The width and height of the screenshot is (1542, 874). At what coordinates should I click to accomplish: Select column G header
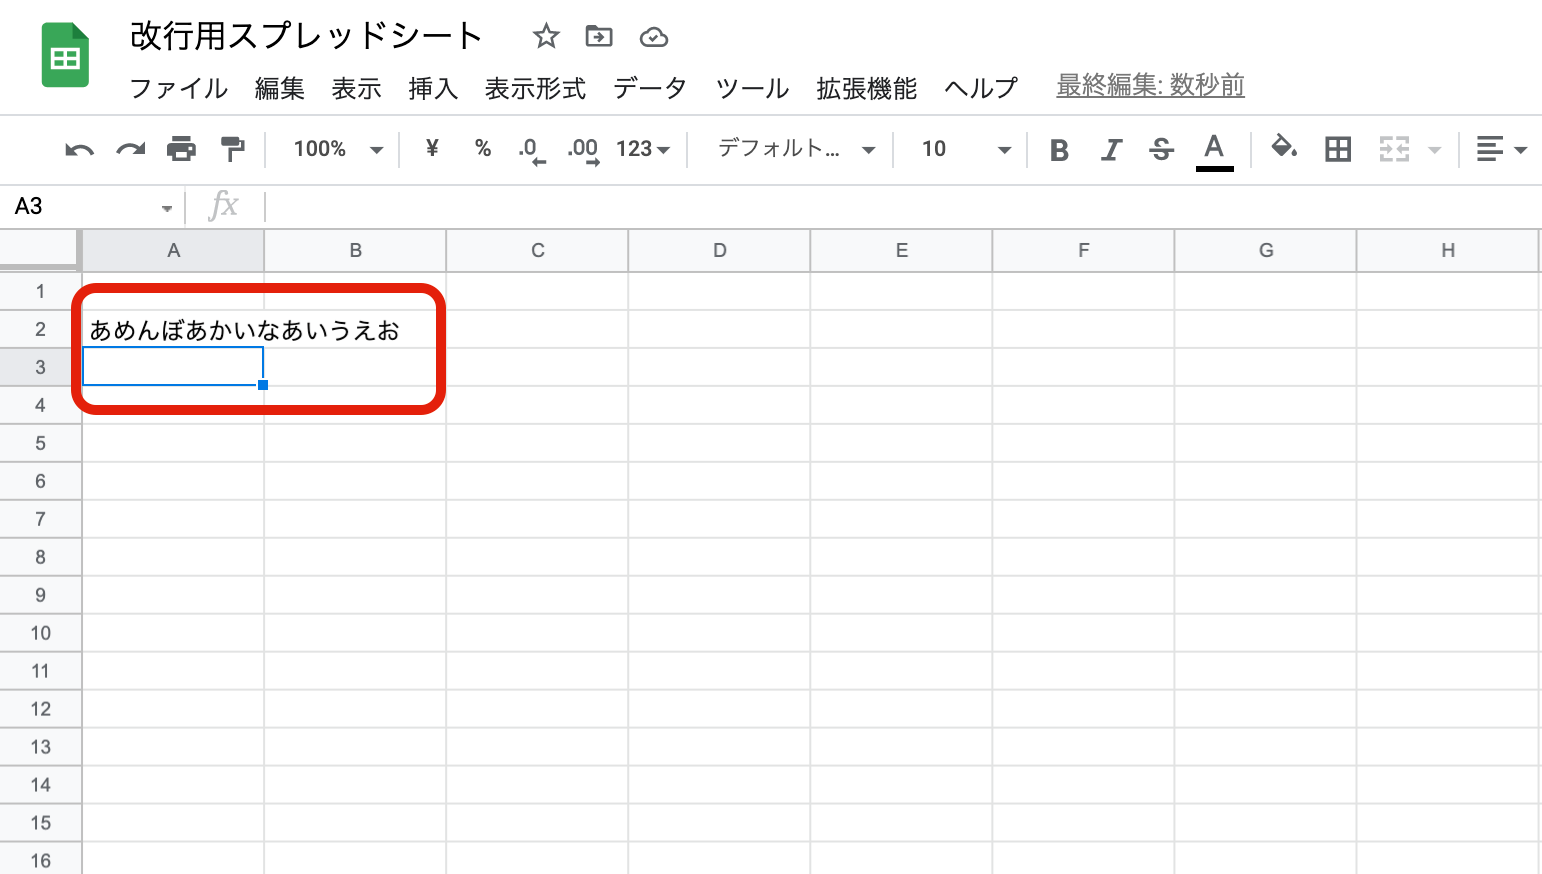[1265, 250]
